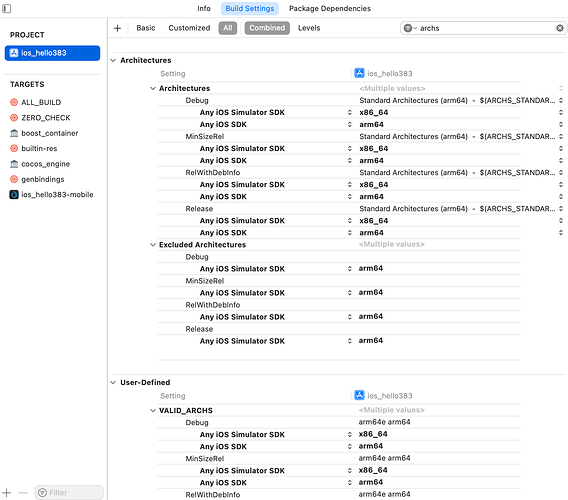Open the search filter options icon
The height and width of the screenshot is (500, 568).
click(410, 28)
